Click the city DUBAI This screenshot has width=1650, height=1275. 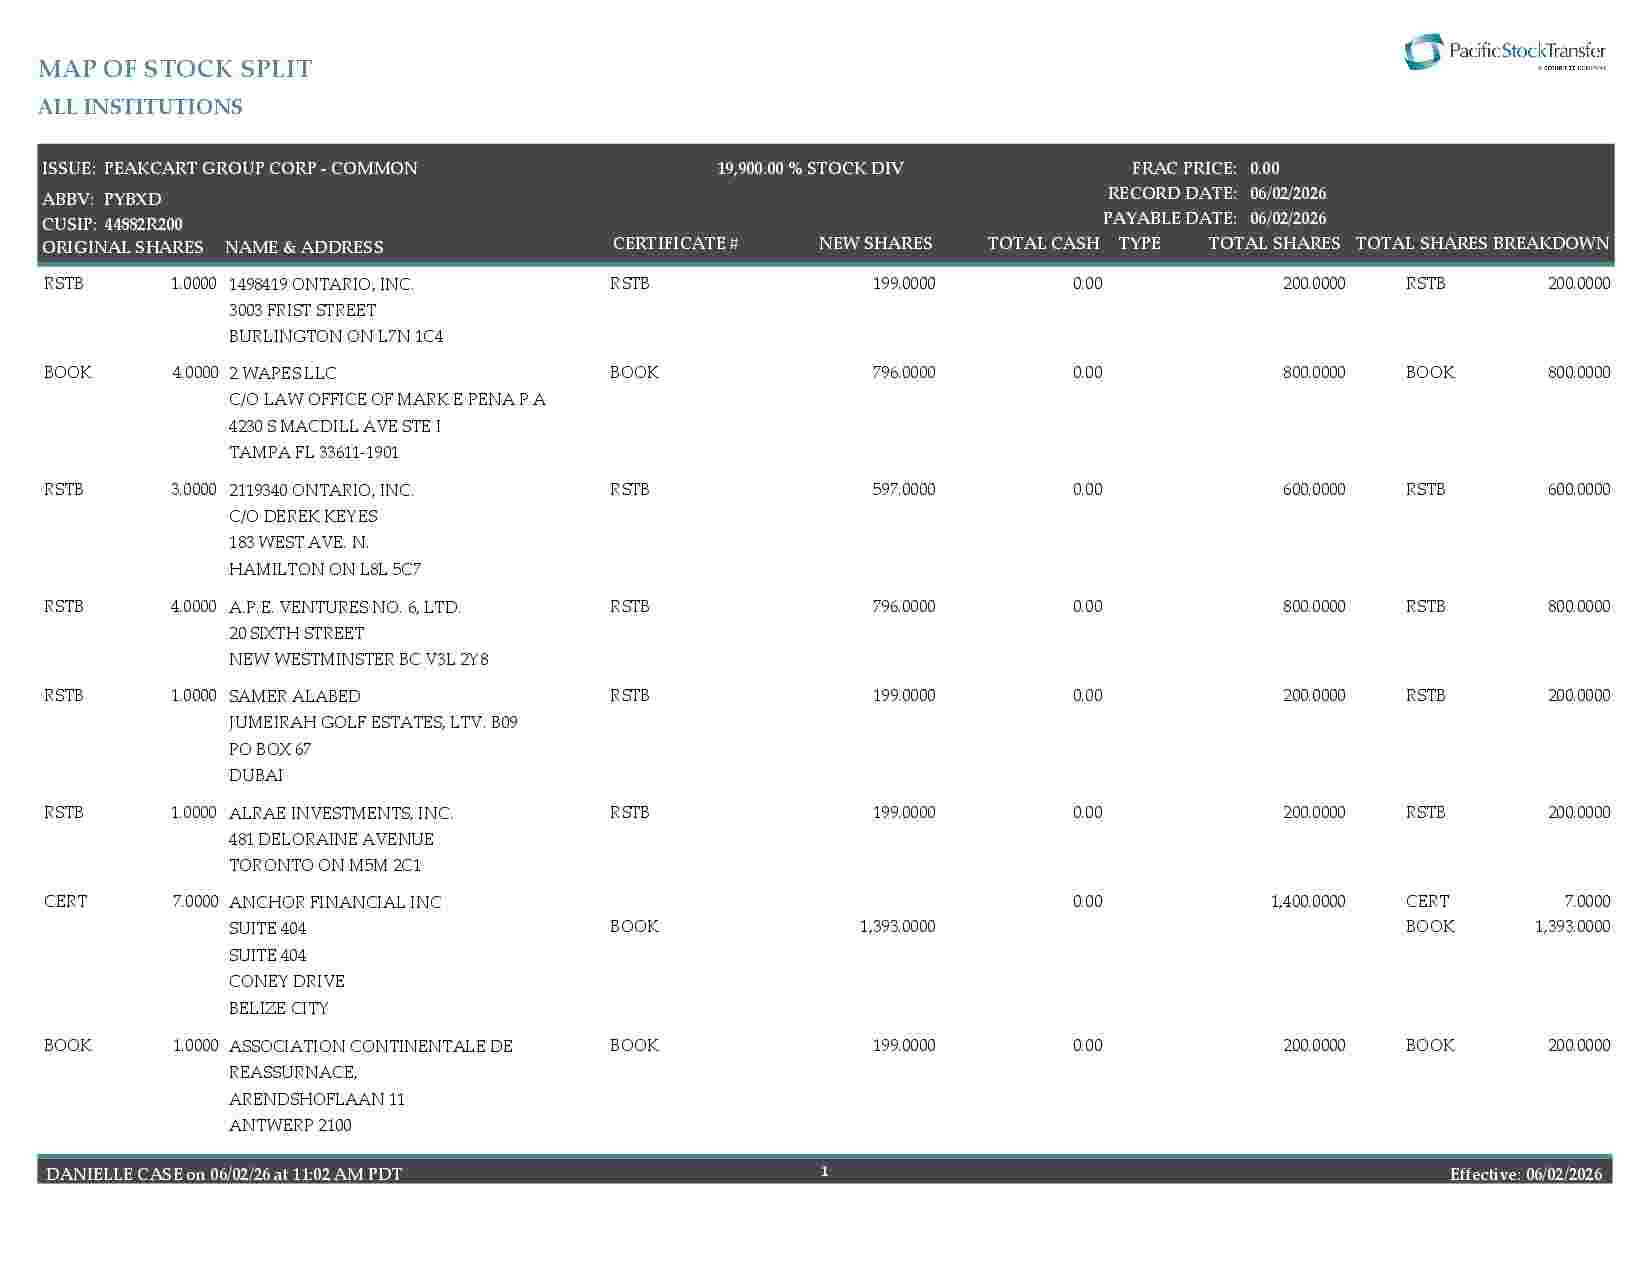(x=256, y=775)
